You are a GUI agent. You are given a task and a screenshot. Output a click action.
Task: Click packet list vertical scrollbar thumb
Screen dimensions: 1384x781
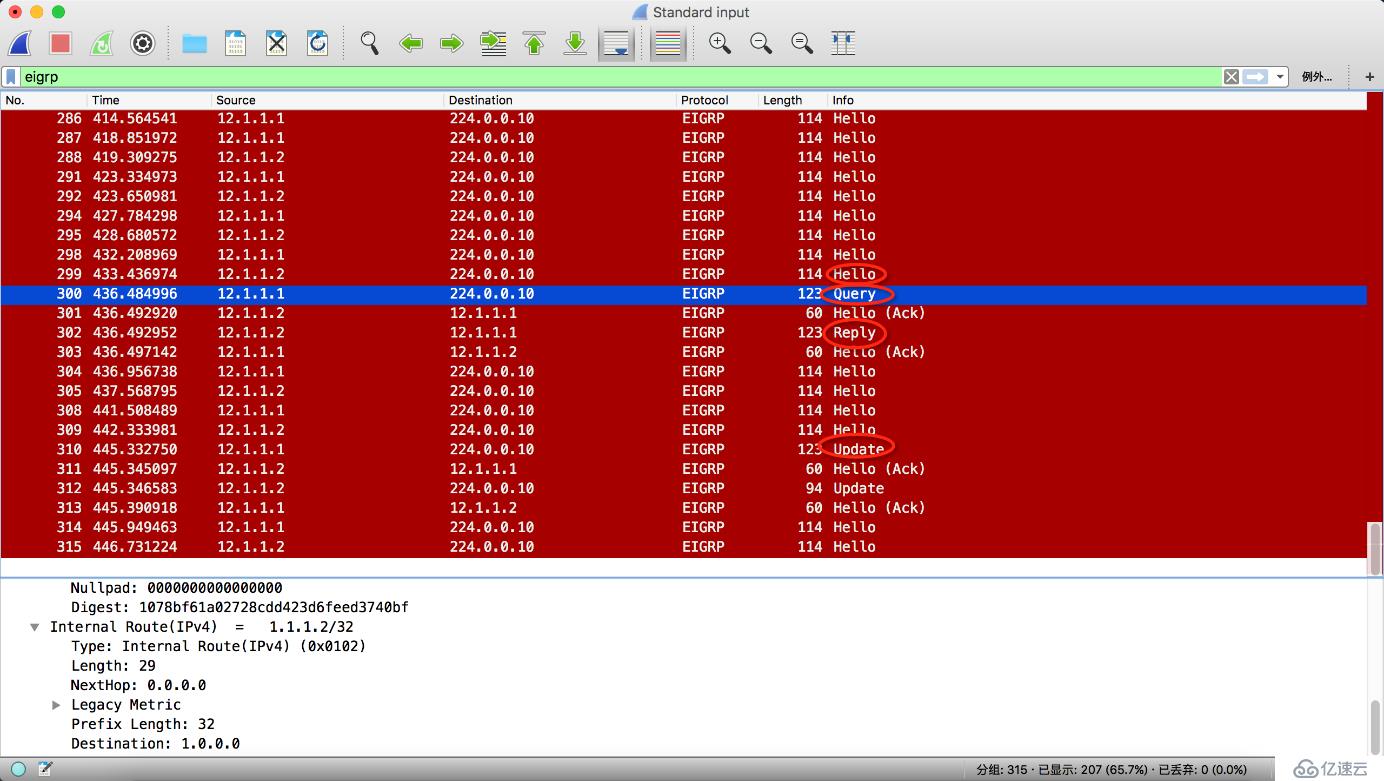(1375, 548)
